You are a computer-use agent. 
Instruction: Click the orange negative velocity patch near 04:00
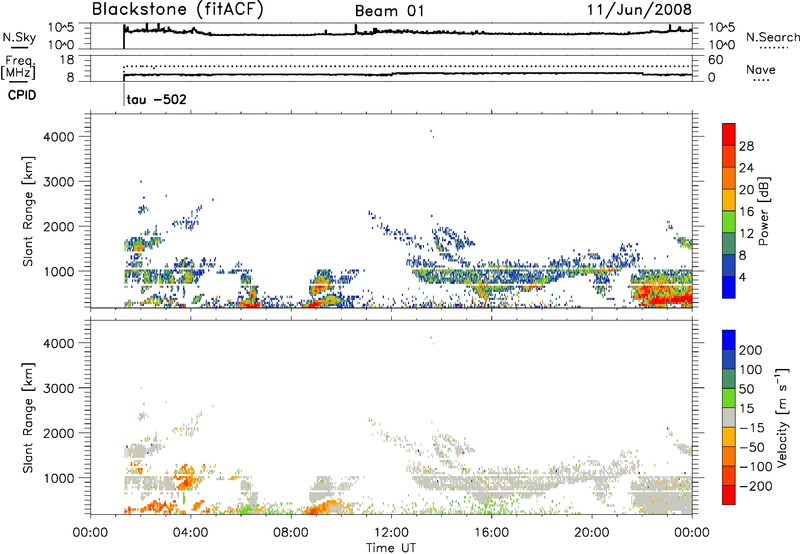(x=184, y=477)
